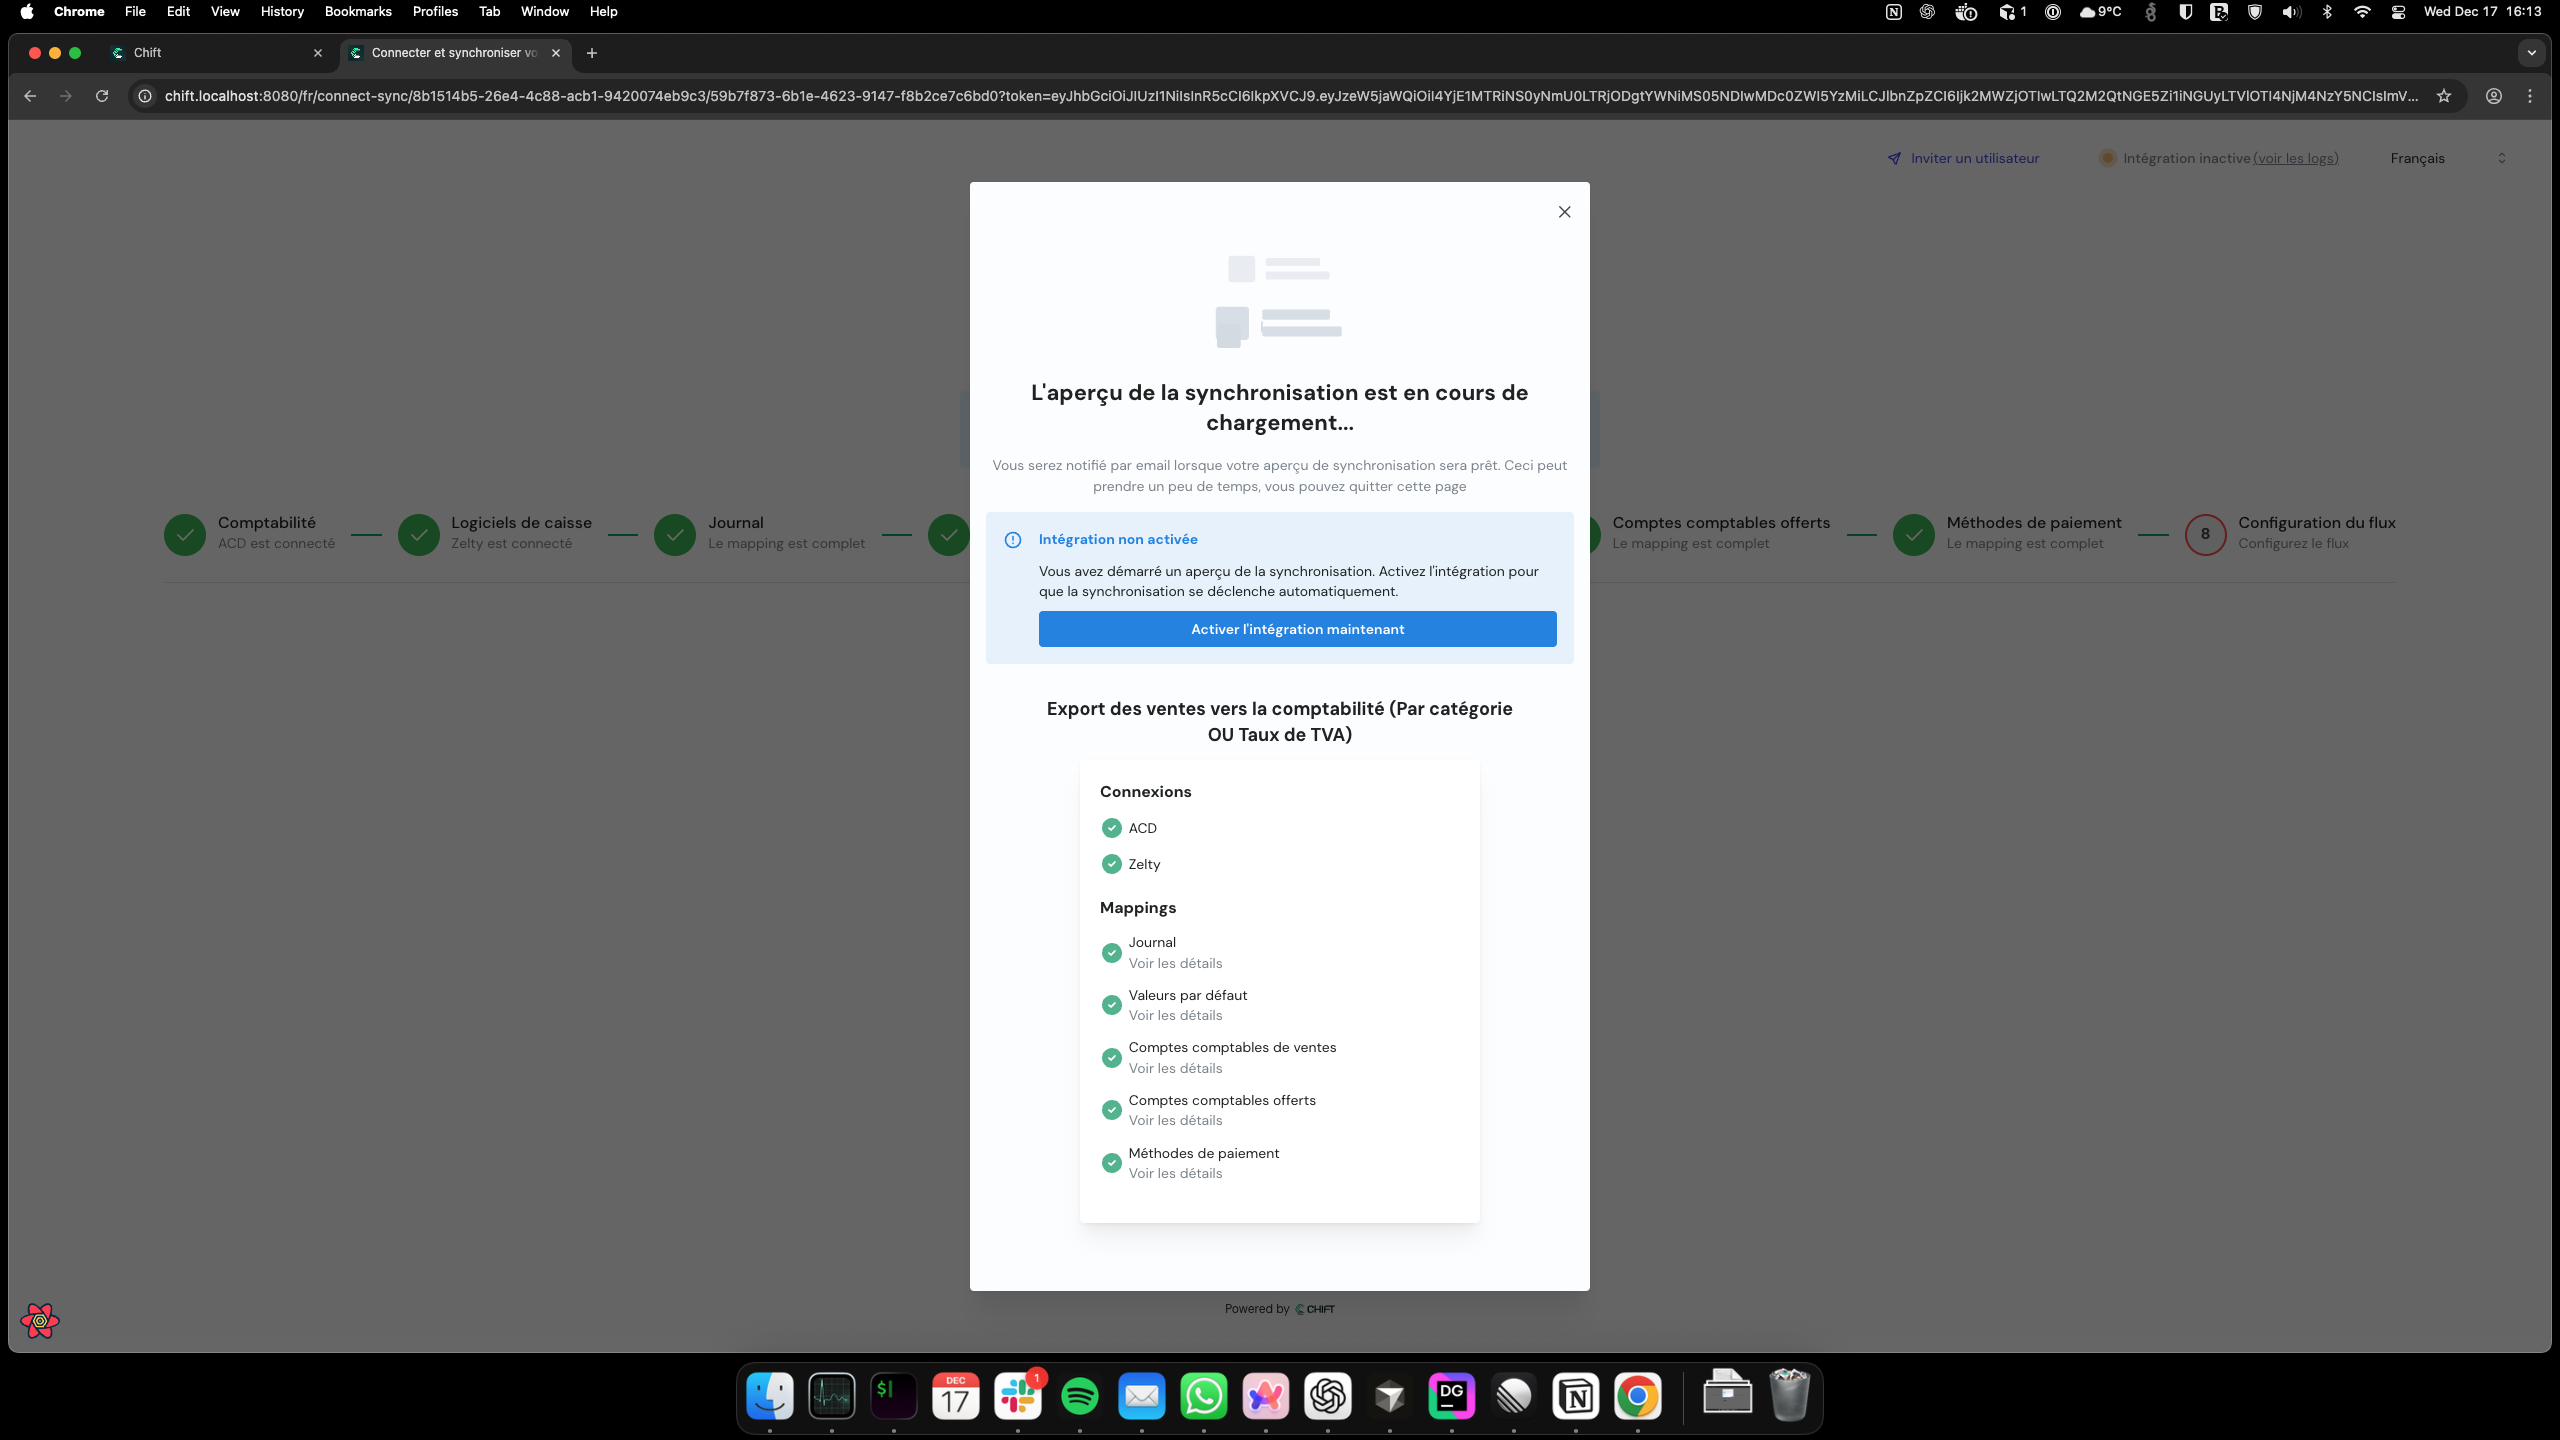Open the tab search dropdown arrow

[x=2532, y=53]
